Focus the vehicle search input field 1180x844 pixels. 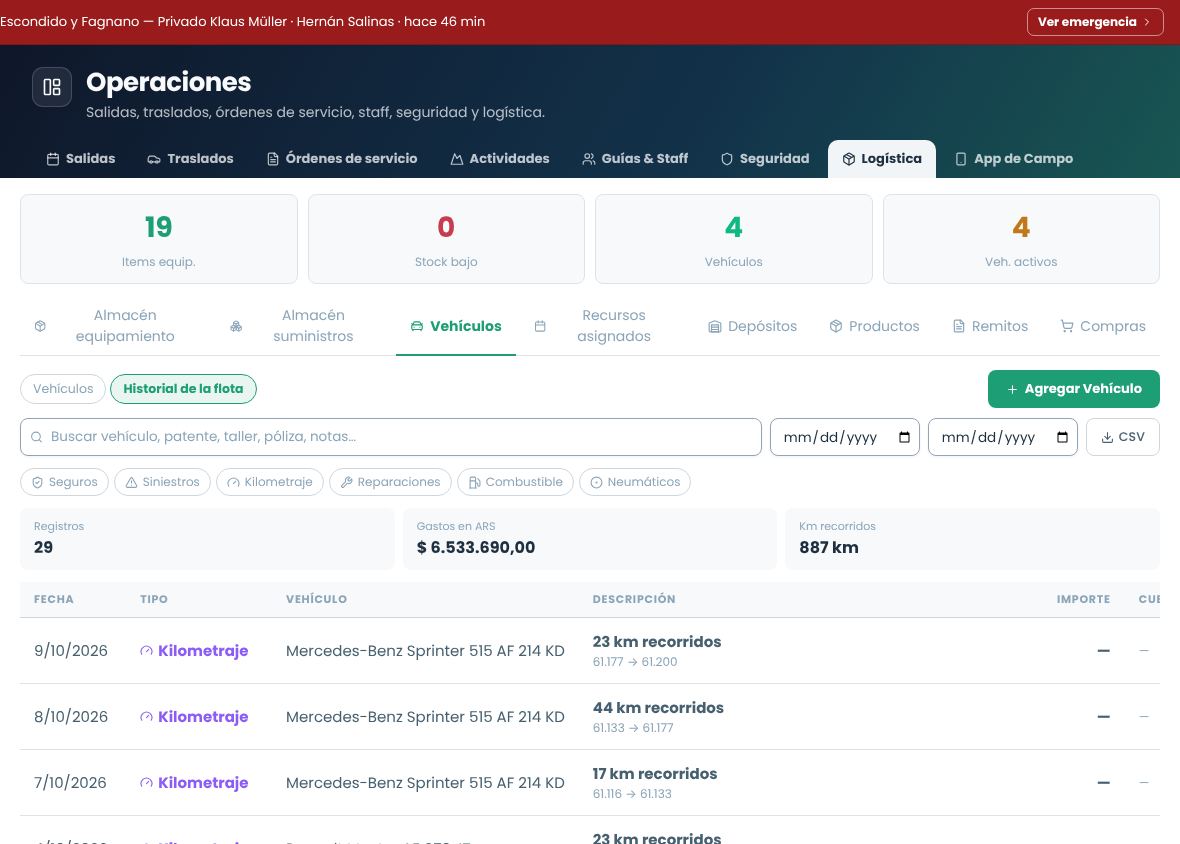[391, 437]
